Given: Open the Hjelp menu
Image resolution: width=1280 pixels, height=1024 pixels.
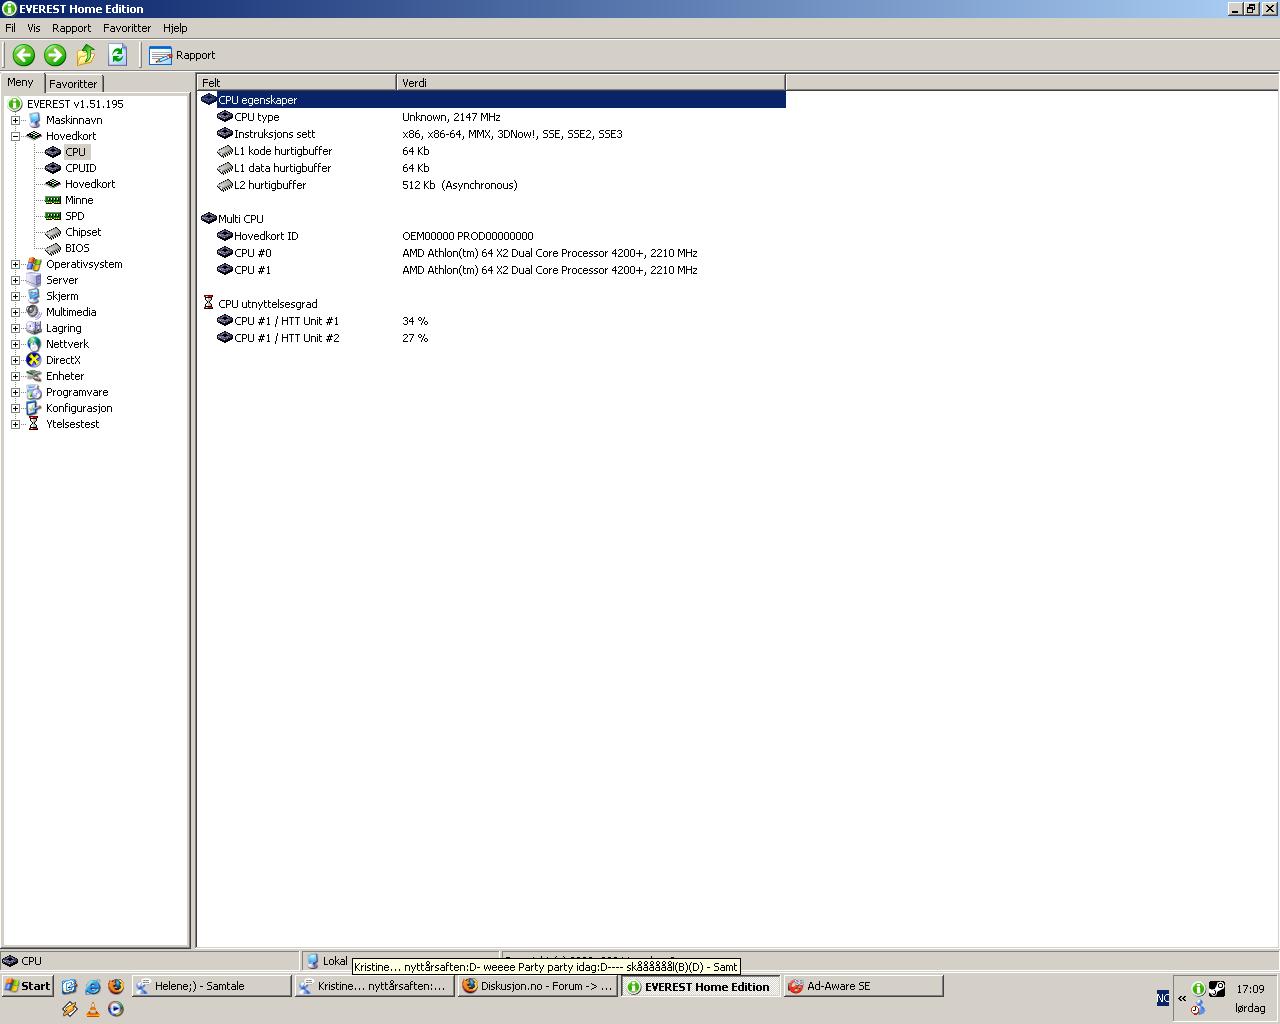Looking at the screenshot, I should pos(175,28).
